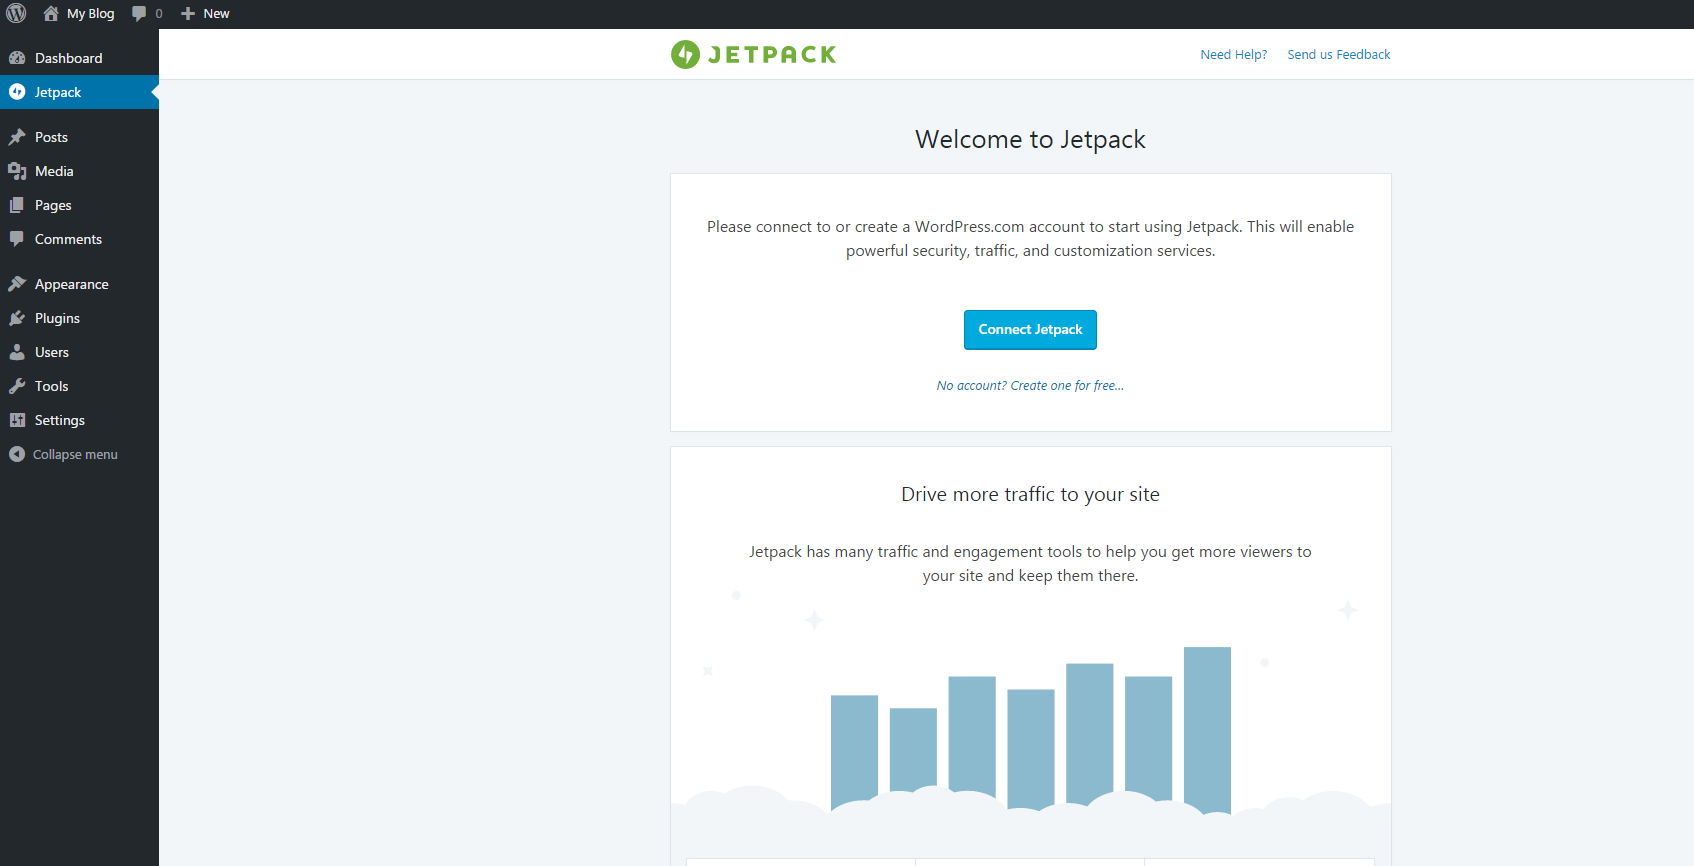Click the Drive more traffic to your site heading
This screenshot has width=1694, height=866.
coord(1030,494)
